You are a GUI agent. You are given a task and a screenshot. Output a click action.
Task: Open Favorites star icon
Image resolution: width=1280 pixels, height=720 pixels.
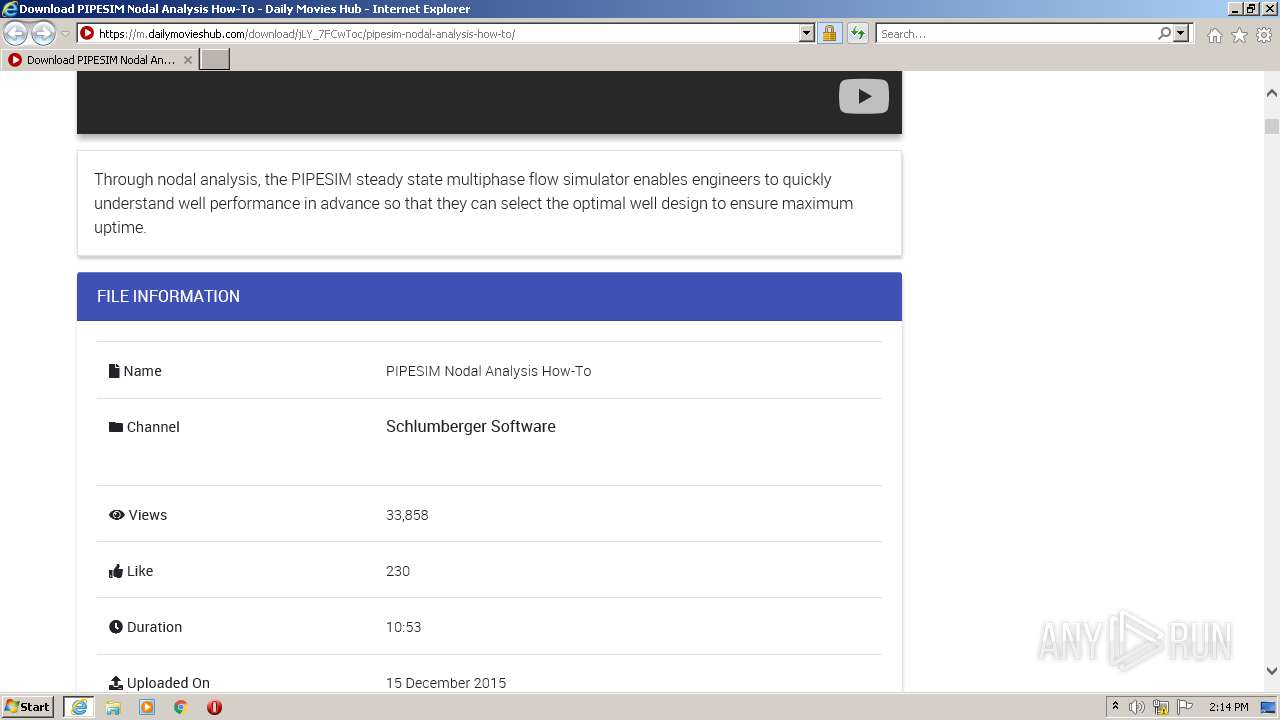click(1239, 35)
